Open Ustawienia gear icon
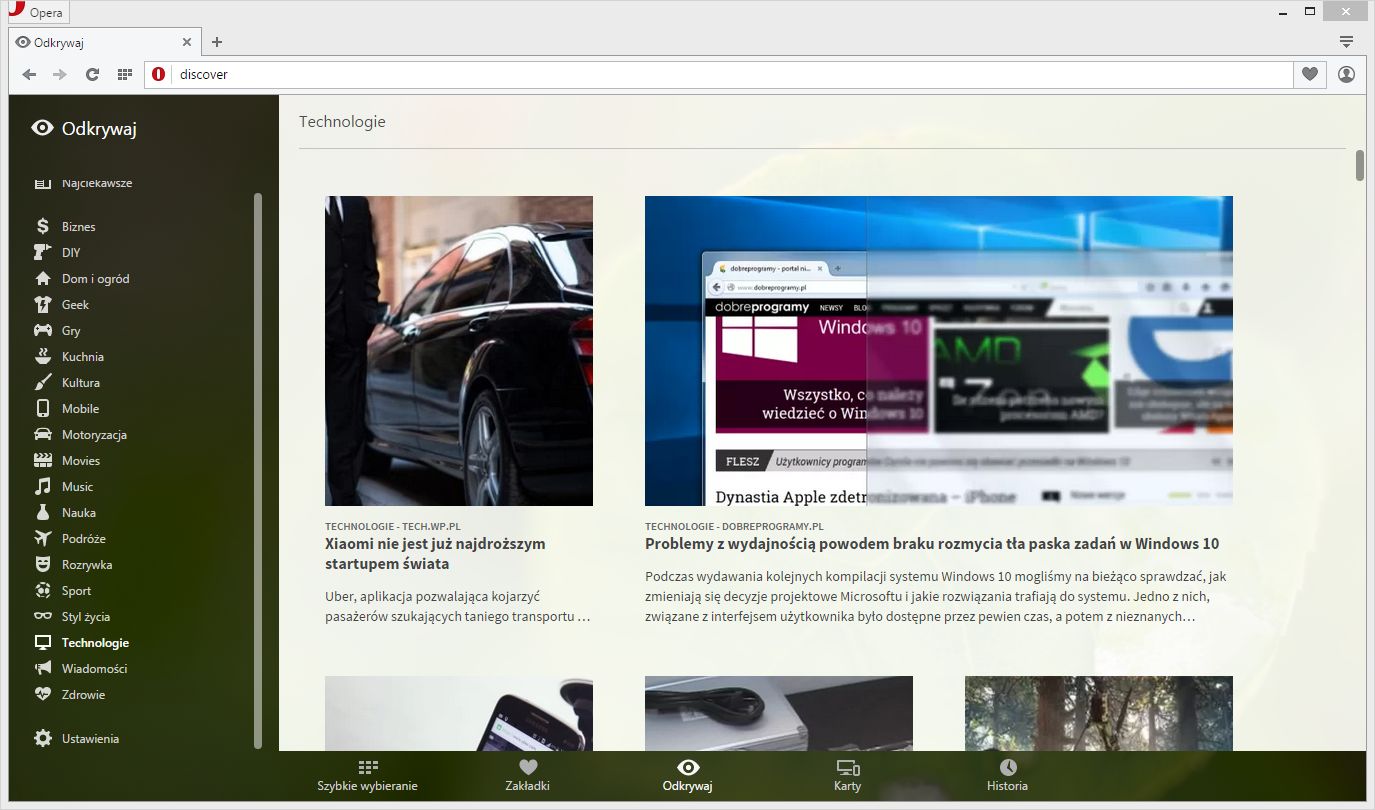This screenshot has height=810, width=1375. click(x=42, y=739)
